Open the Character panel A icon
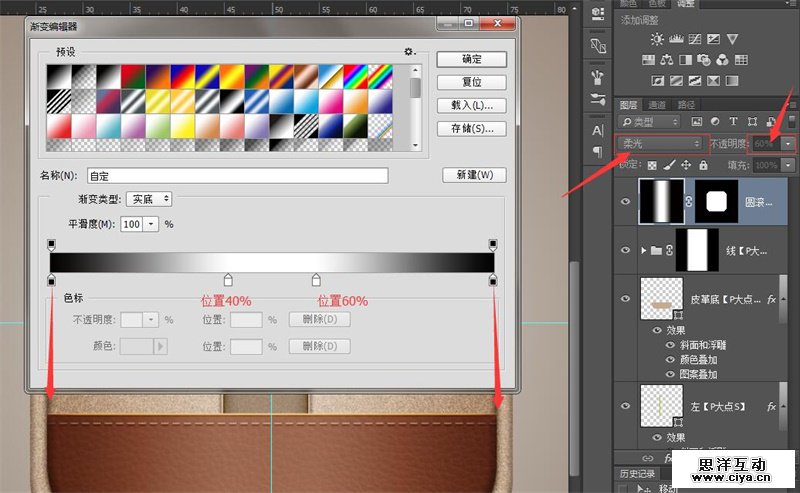 tap(598, 131)
